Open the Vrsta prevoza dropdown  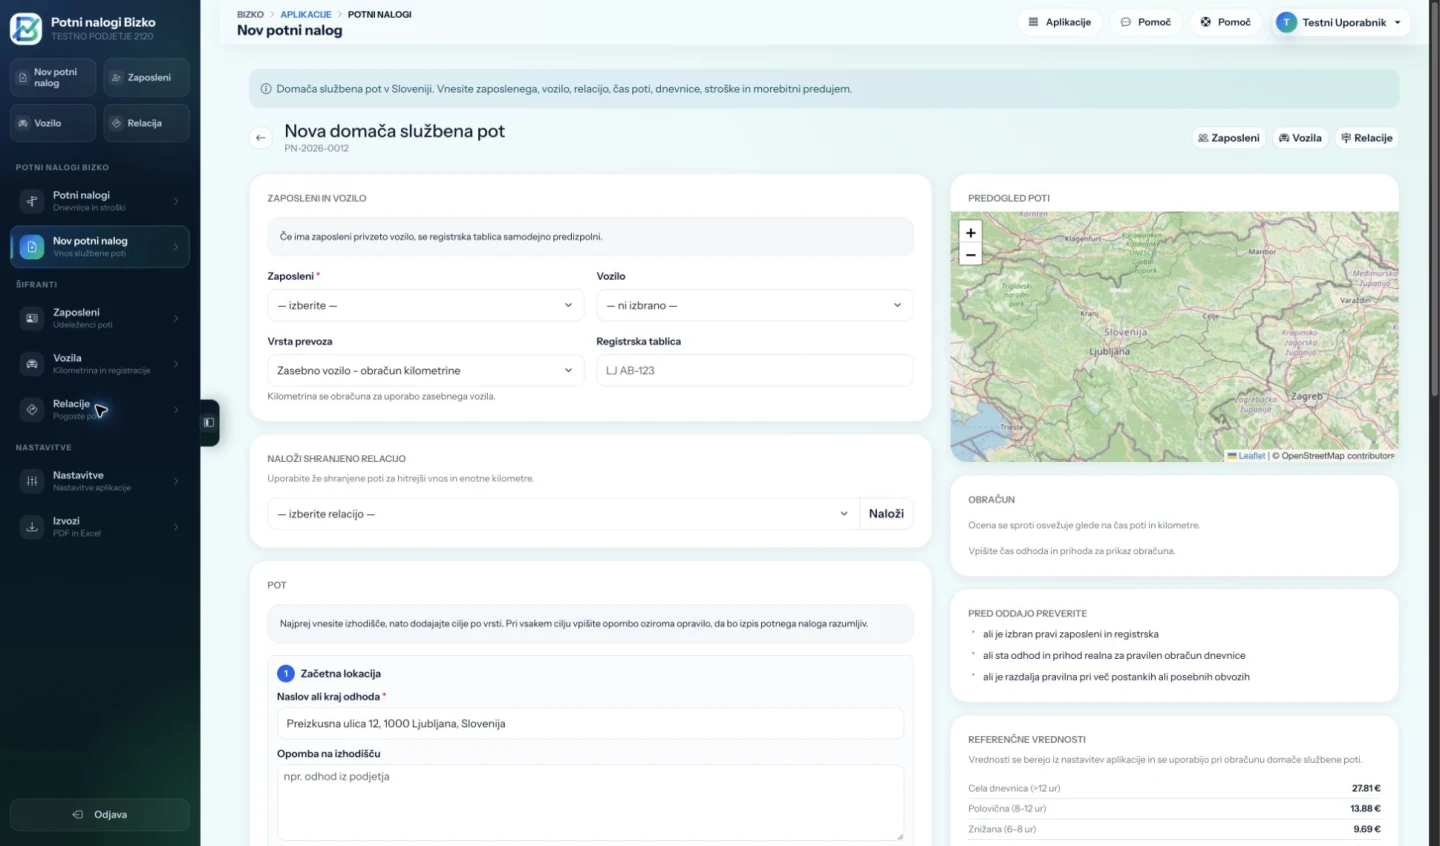[x=425, y=370]
